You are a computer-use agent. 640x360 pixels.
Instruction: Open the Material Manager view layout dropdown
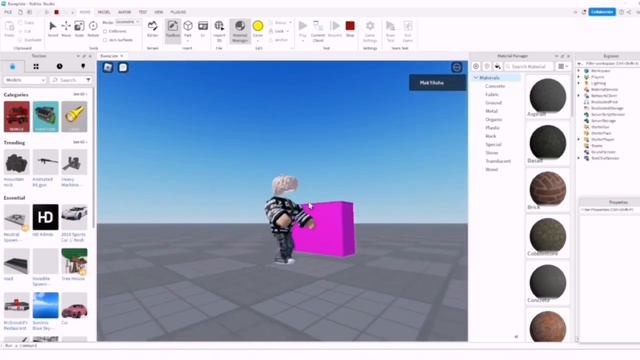(x=563, y=66)
